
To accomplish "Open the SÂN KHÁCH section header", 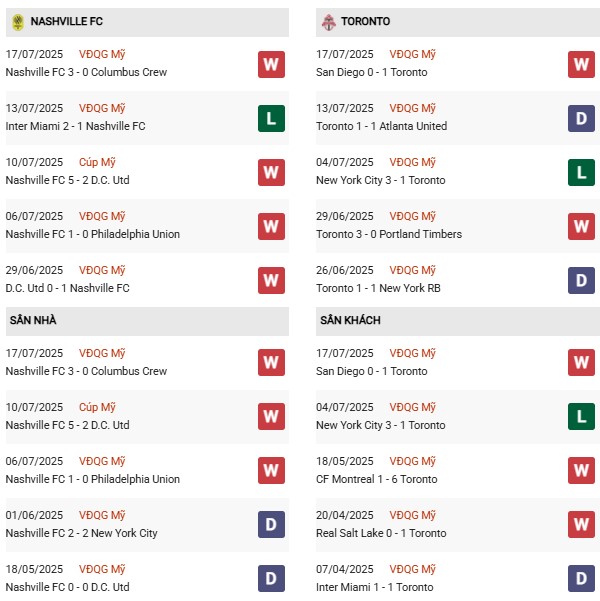I will [x=350, y=321].
